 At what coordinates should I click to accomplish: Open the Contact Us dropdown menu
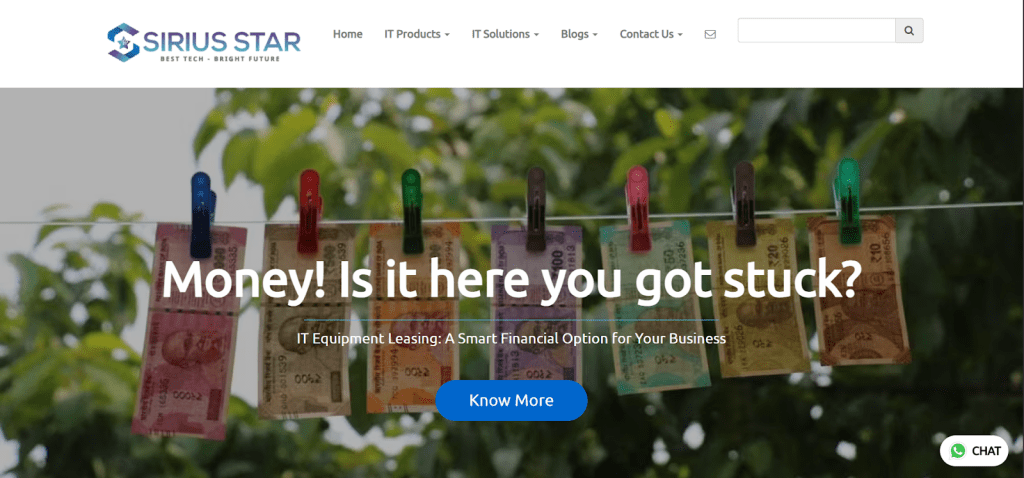point(651,34)
